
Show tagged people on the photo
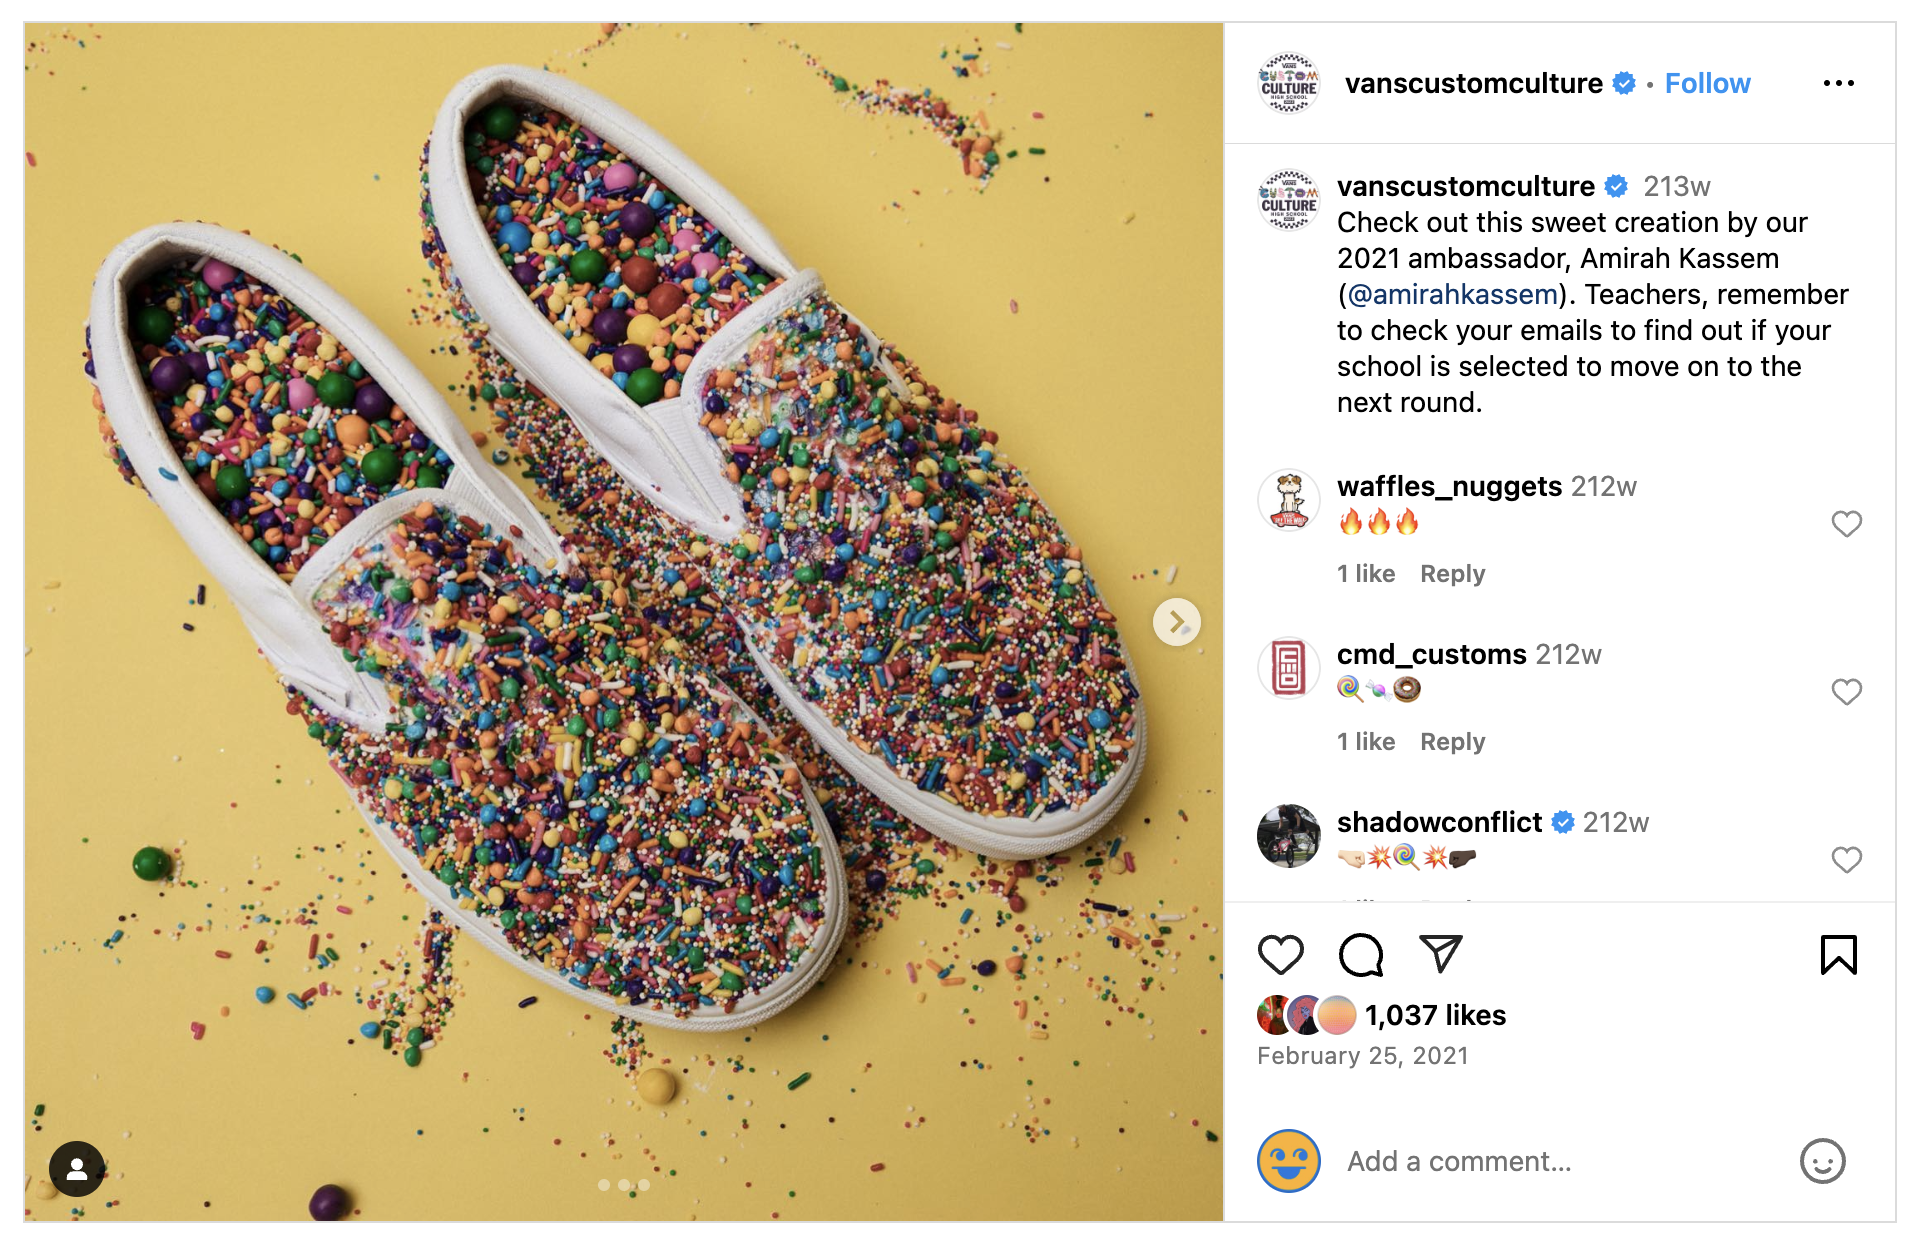pyautogui.click(x=77, y=1169)
